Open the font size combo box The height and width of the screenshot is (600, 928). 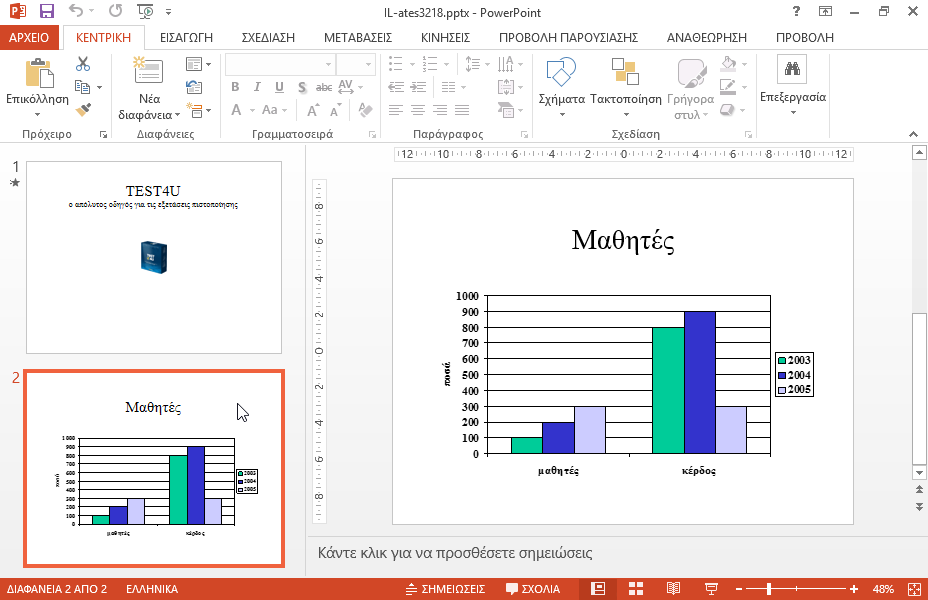[x=356, y=64]
